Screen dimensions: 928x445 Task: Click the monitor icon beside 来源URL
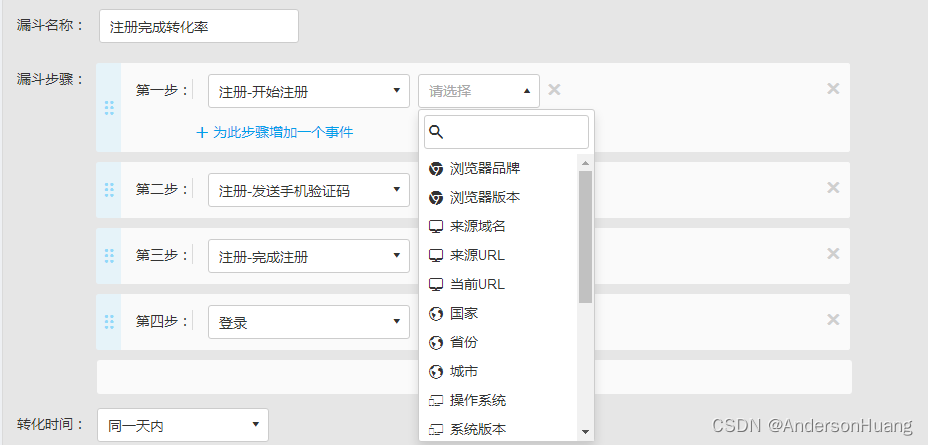(436, 256)
